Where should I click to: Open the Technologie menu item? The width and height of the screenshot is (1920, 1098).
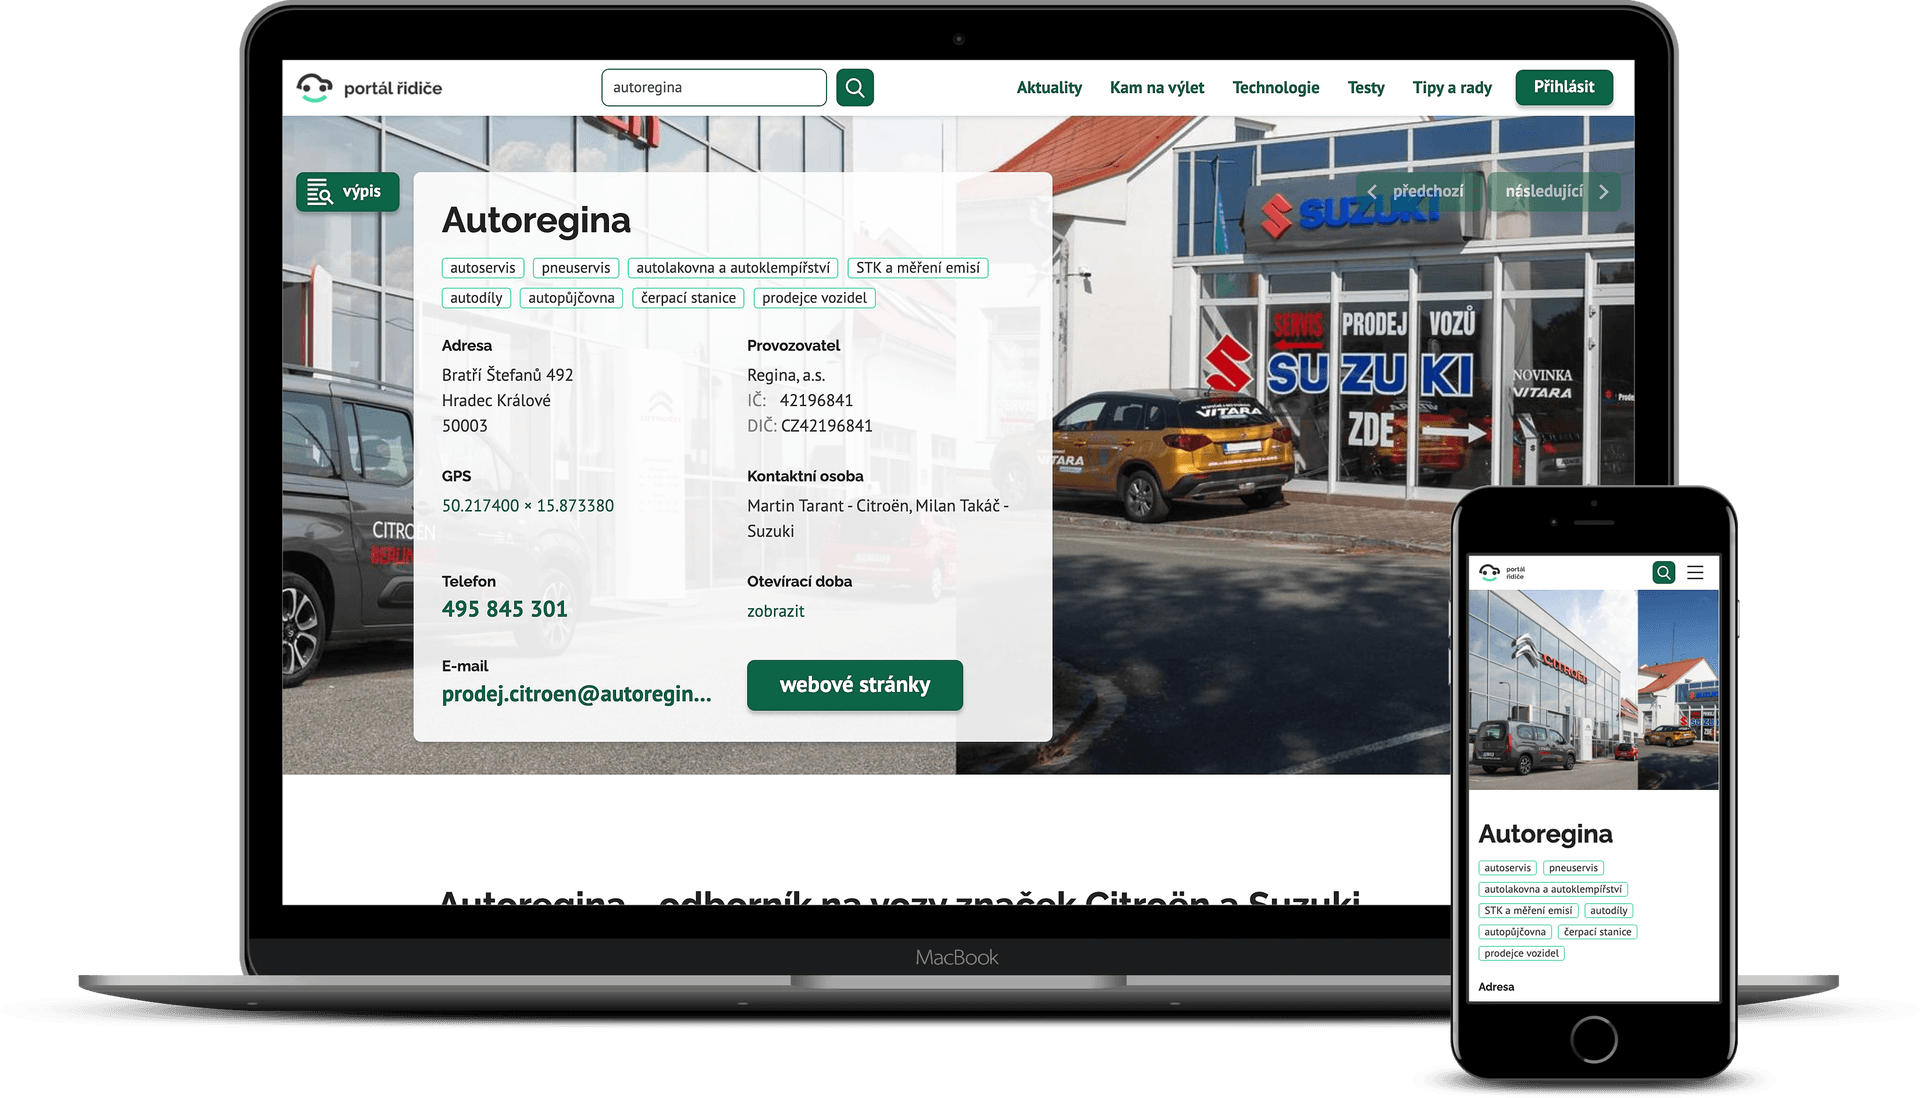1276,88
